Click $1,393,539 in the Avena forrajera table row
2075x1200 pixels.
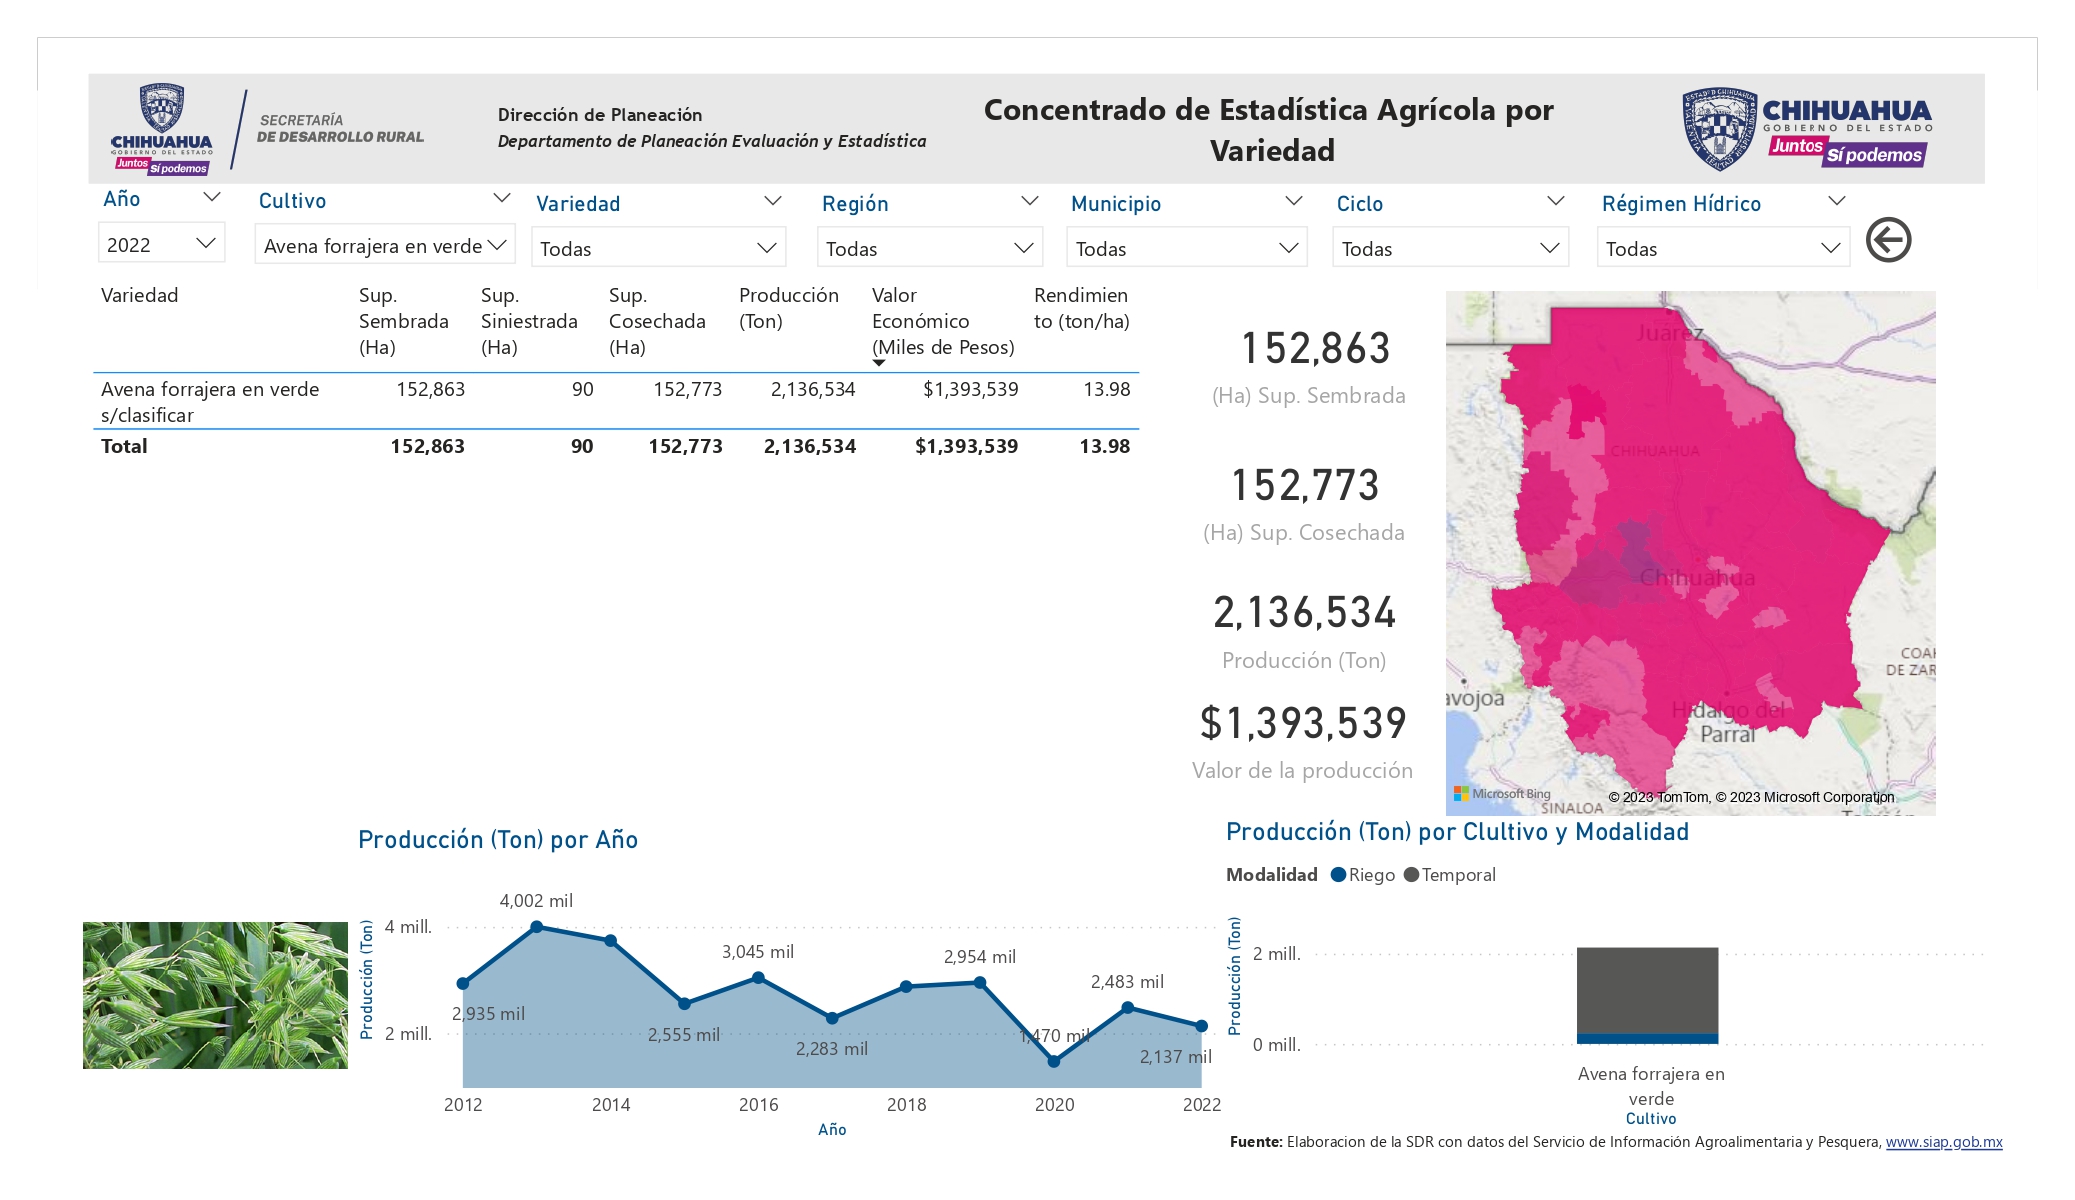pyautogui.click(x=970, y=389)
